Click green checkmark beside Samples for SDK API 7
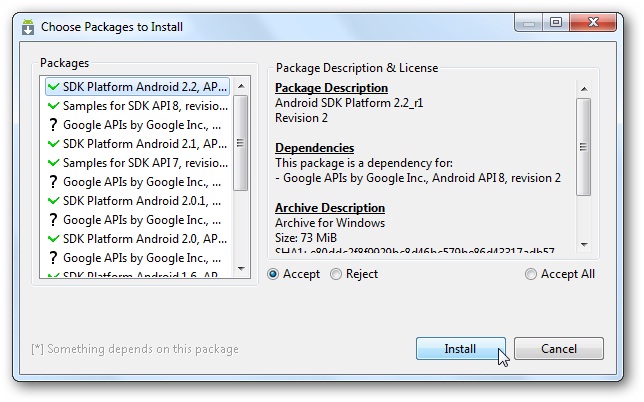 pyautogui.click(x=53, y=163)
